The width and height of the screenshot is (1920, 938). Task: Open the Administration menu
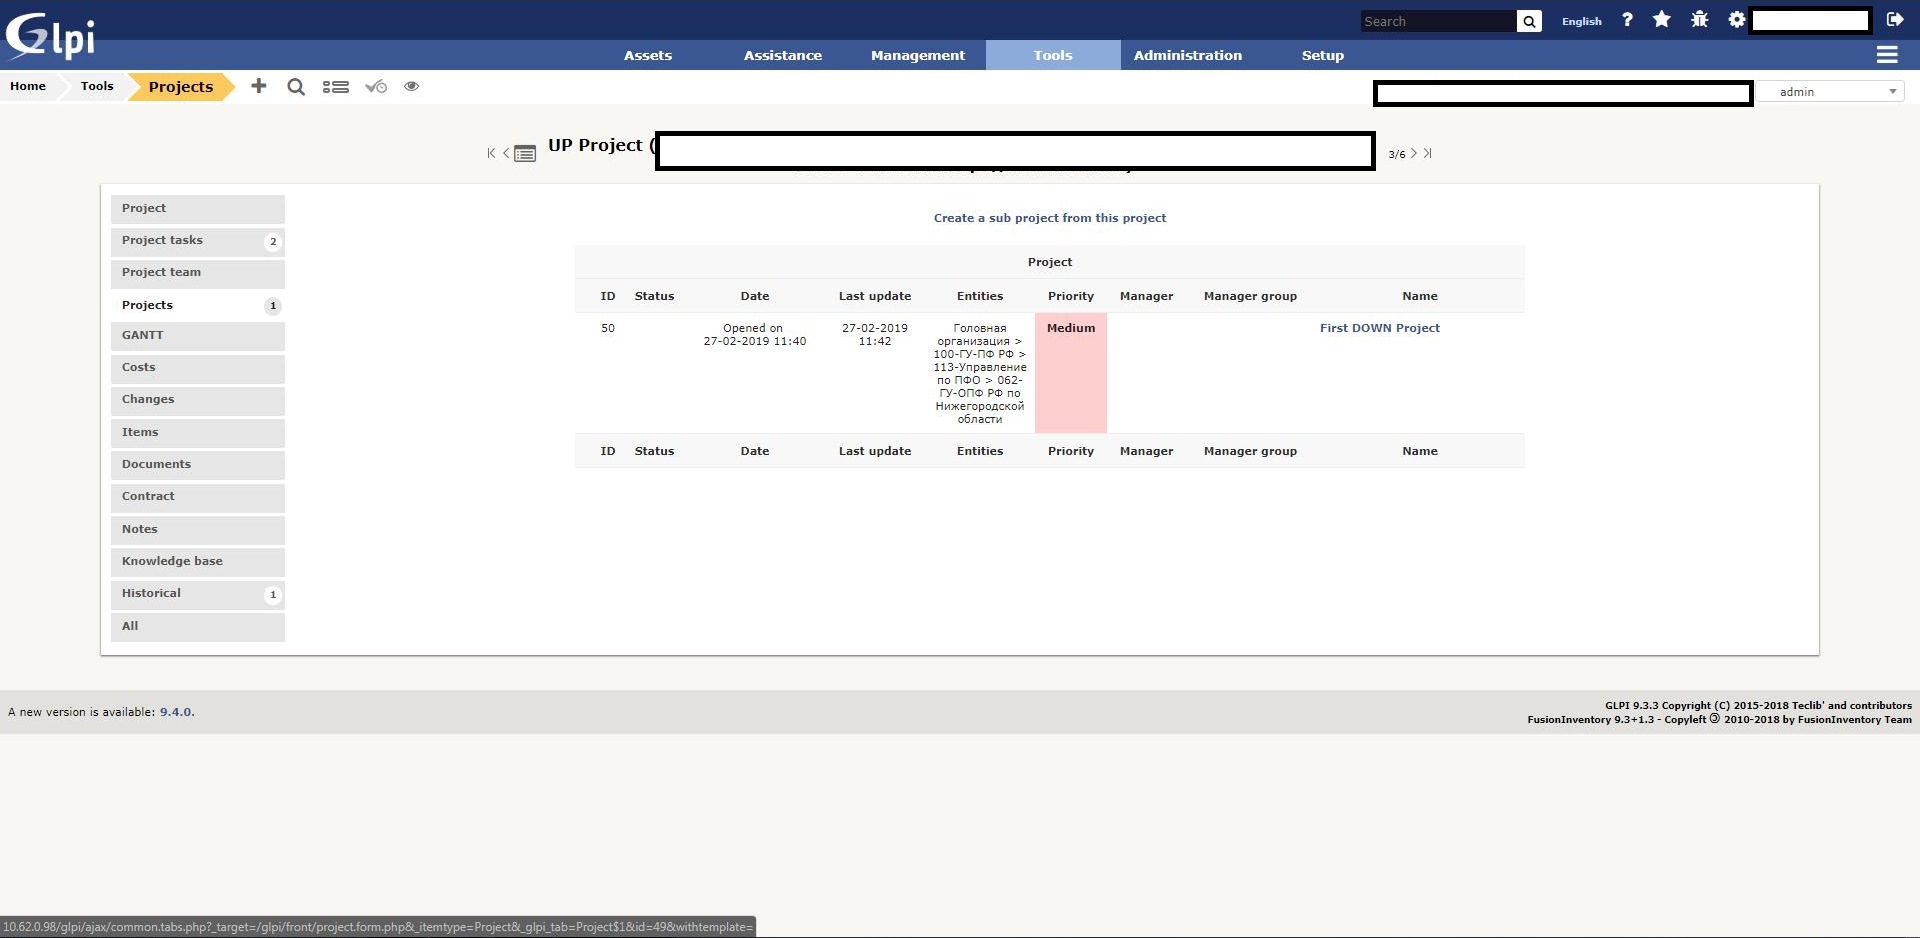[x=1187, y=55]
